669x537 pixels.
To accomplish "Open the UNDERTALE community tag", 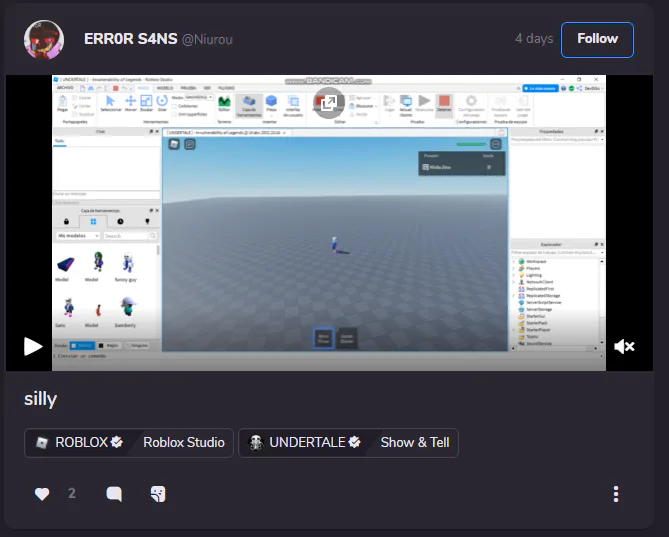I will click(x=305, y=443).
